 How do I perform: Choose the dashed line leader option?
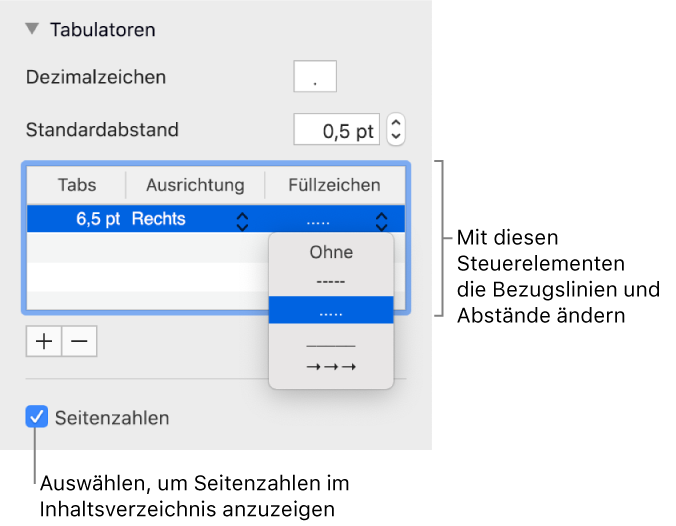331,281
